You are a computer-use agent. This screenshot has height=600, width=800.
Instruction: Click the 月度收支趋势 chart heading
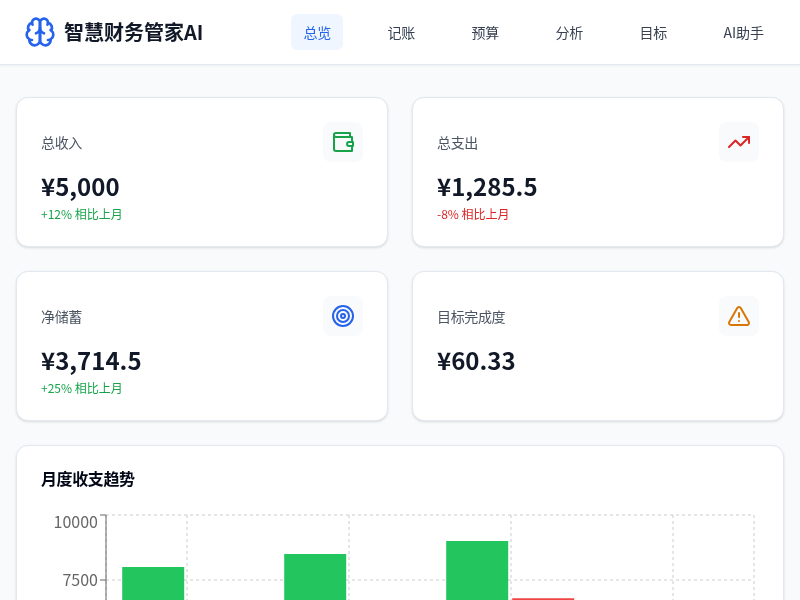click(88, 479)
